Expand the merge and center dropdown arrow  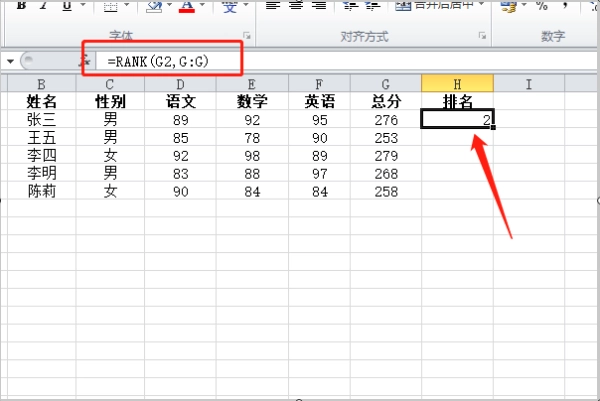(x=481, y=5)
